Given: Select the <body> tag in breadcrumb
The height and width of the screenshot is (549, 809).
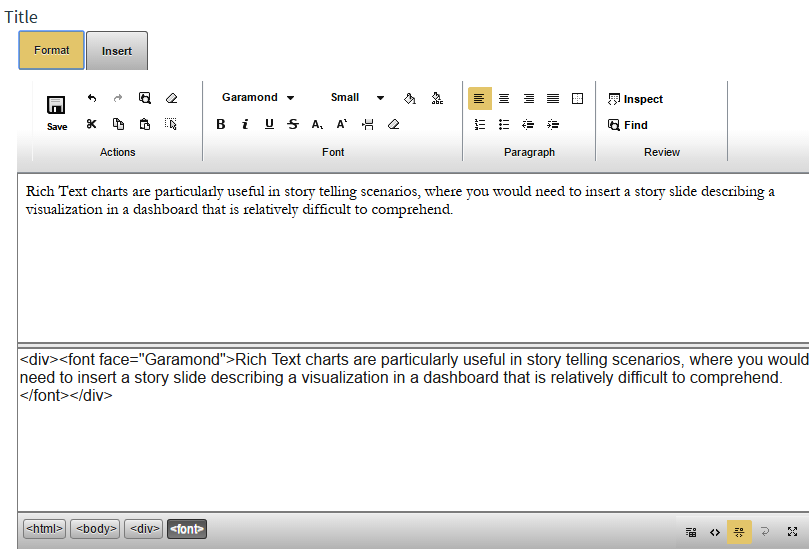Looking at the screenshot, I should tap(95, 529).
